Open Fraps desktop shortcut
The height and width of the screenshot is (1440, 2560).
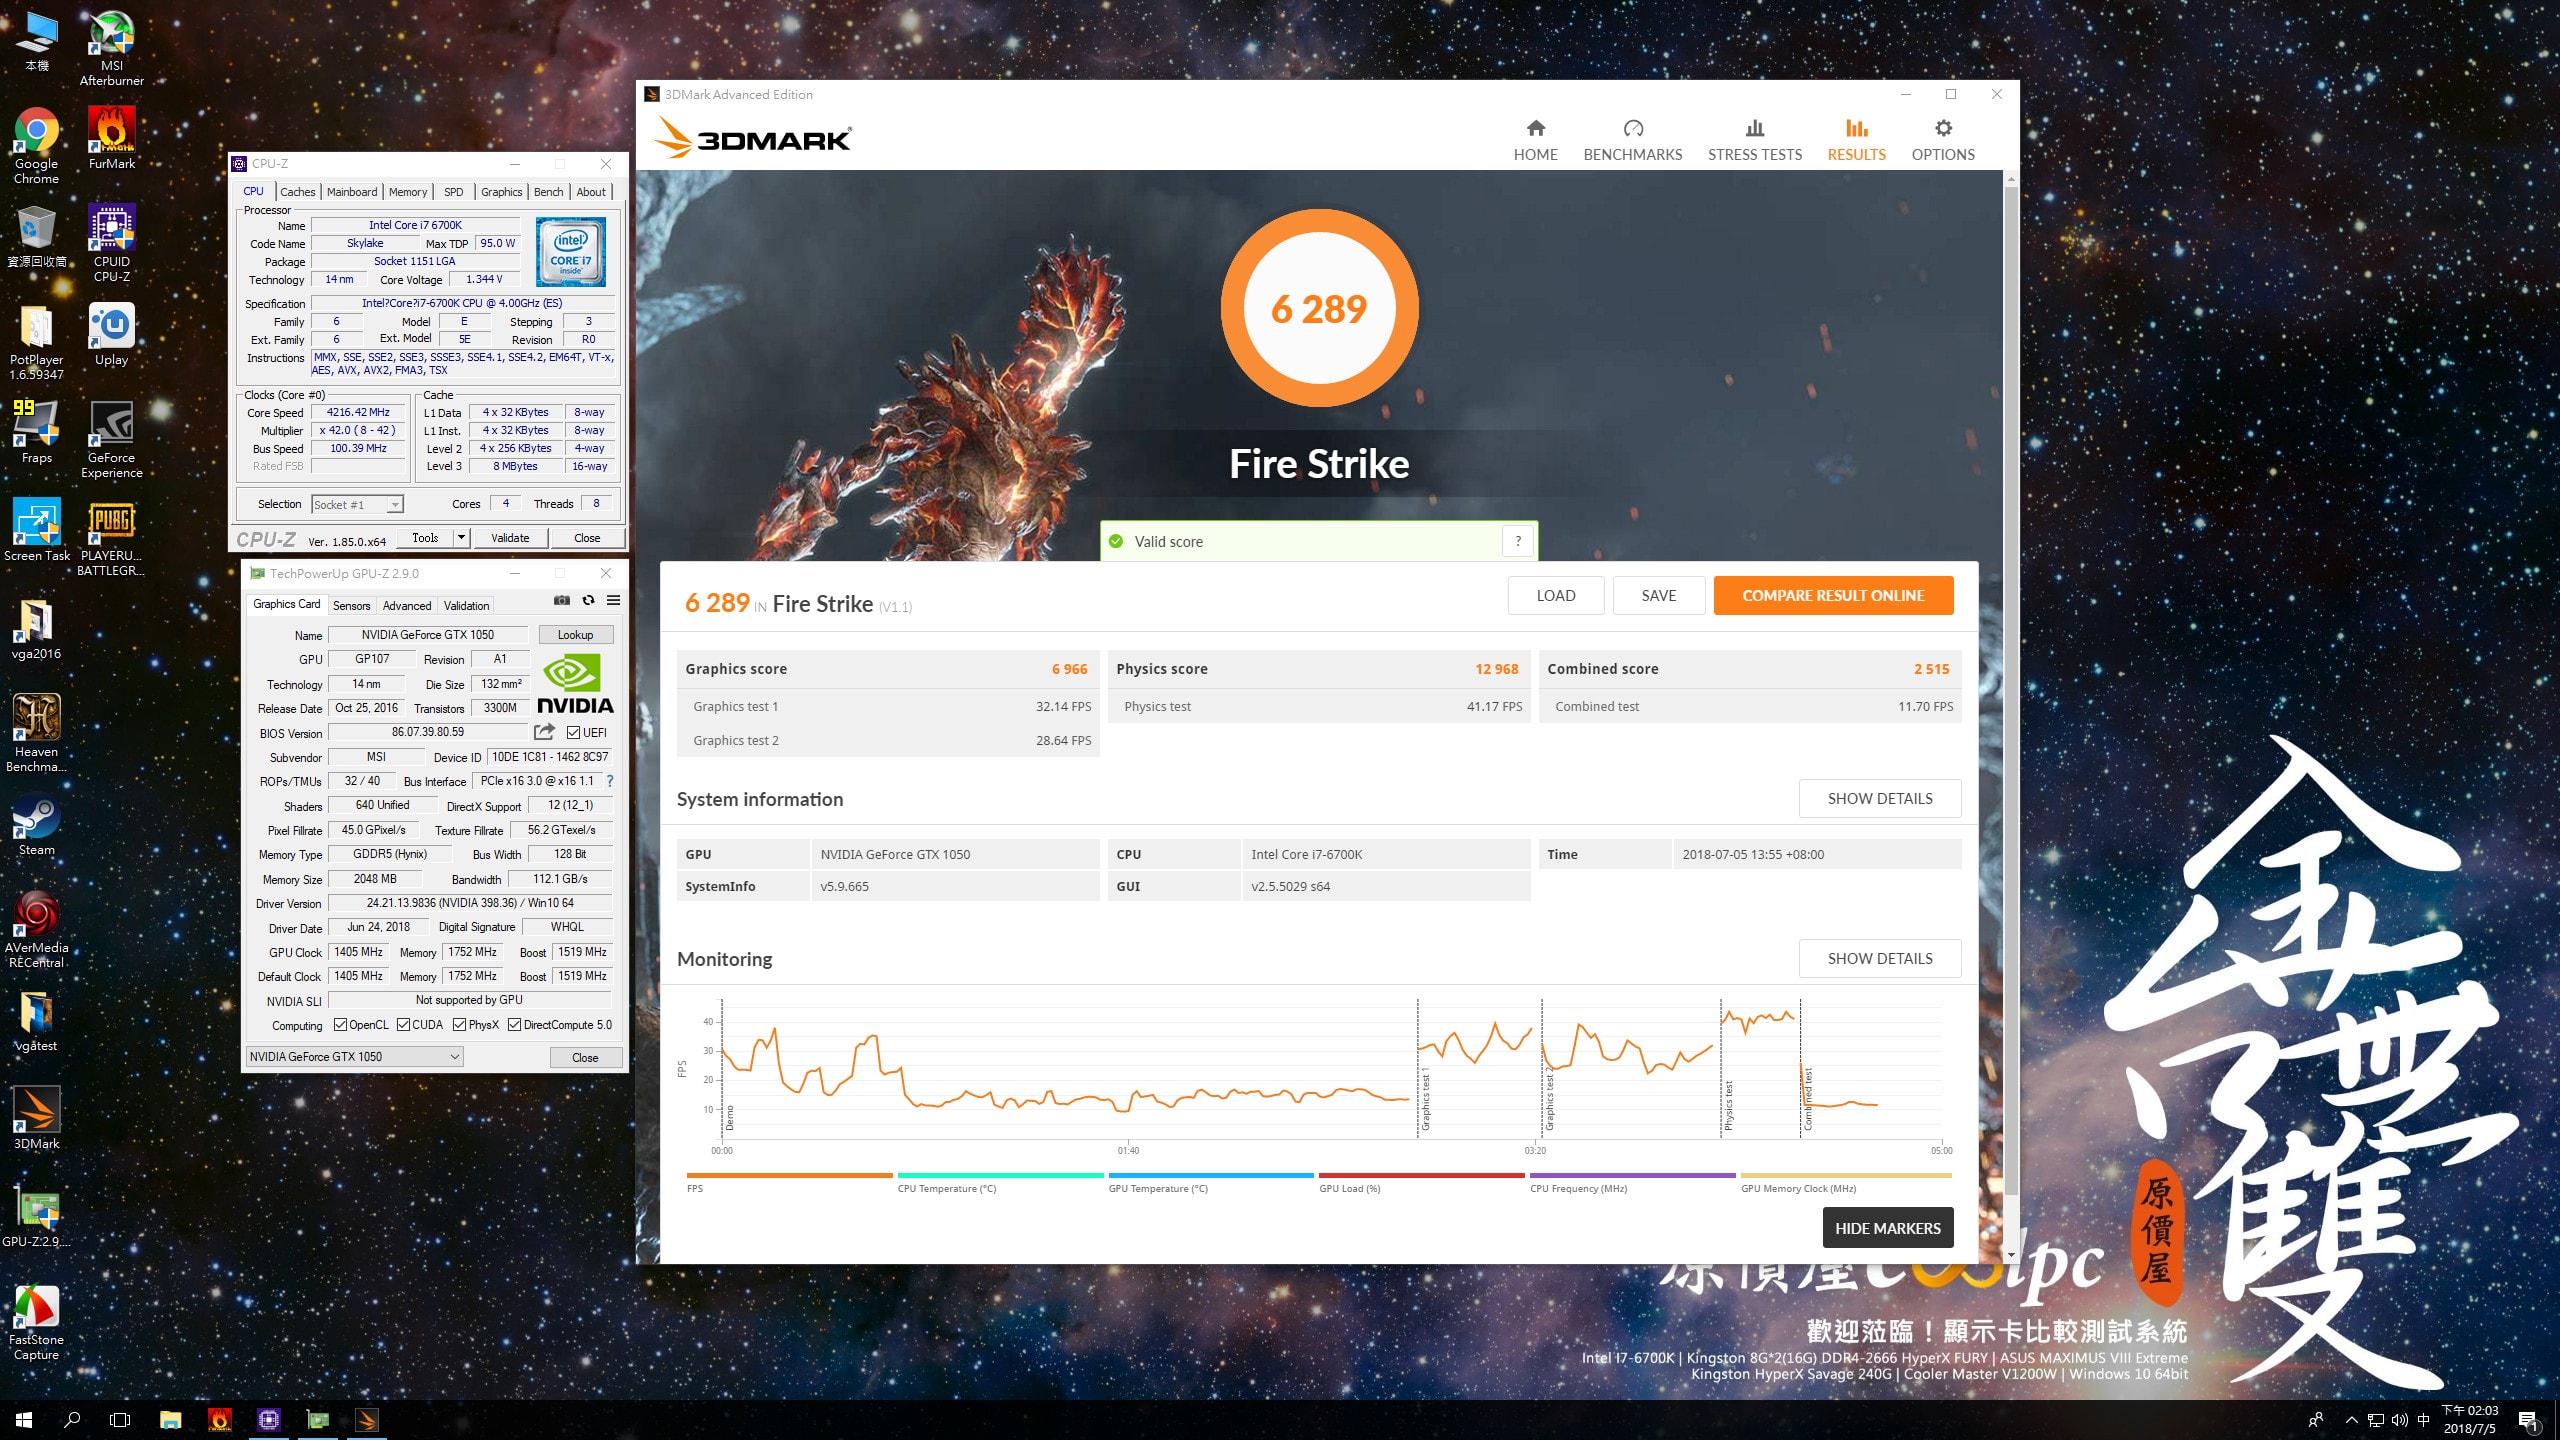pyautogui.click(x=36, y=432)
